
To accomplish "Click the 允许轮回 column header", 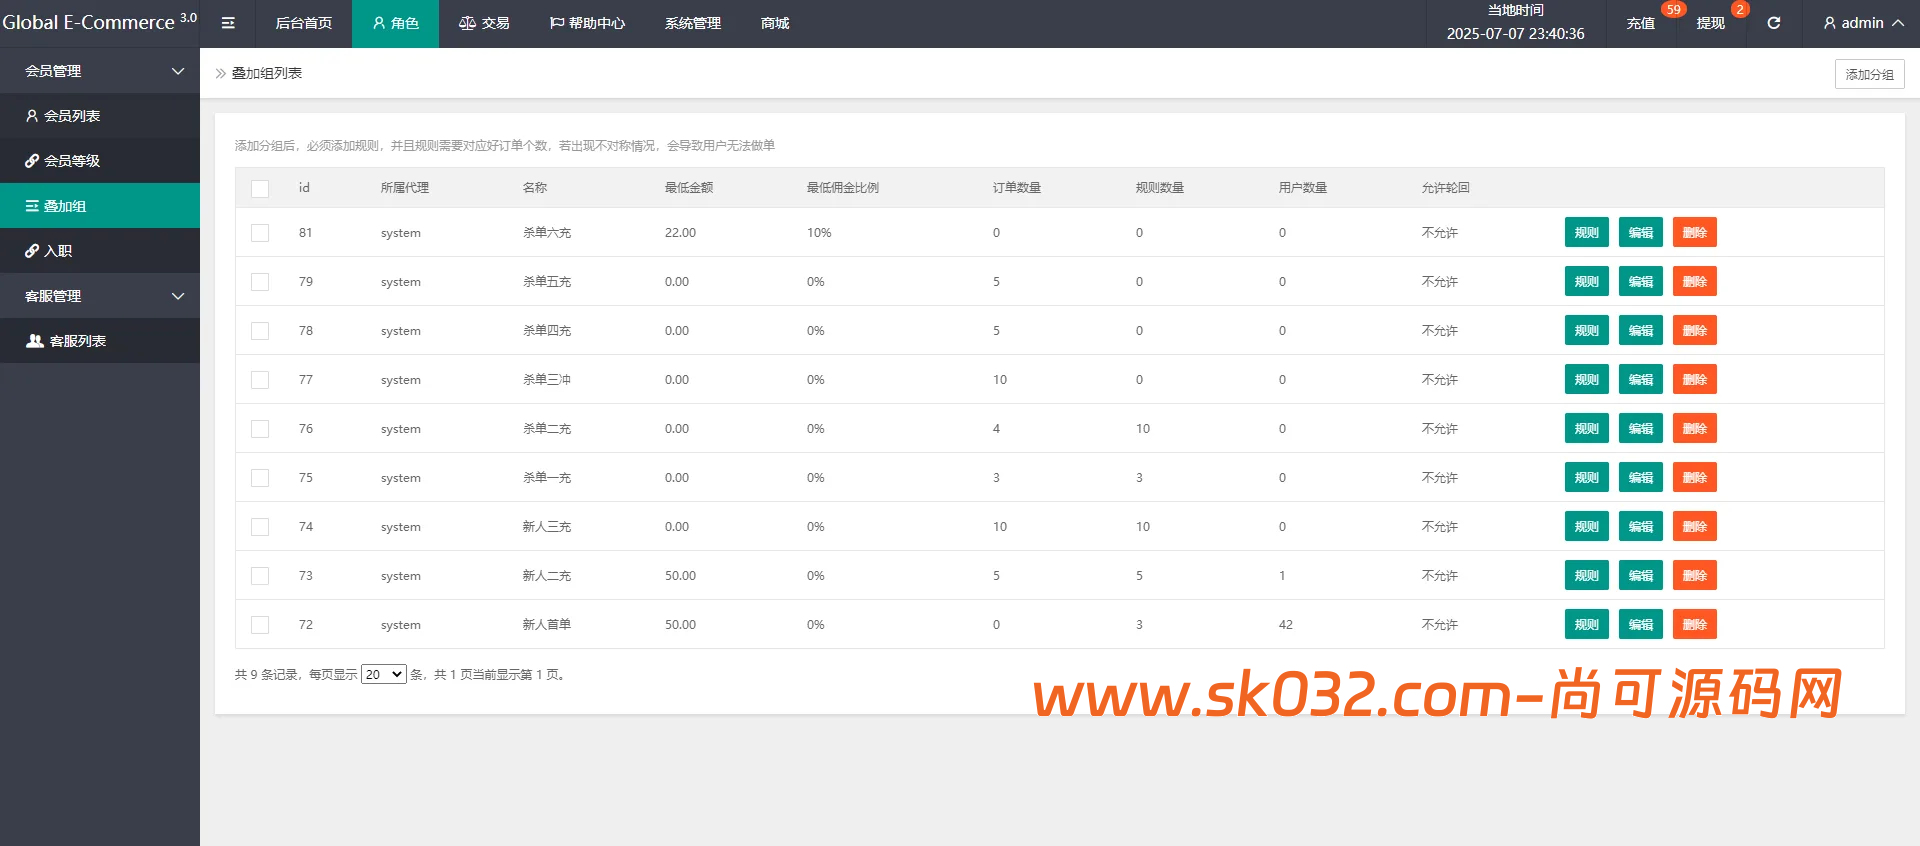I will pyautogui.click(x=1446, y=187).
